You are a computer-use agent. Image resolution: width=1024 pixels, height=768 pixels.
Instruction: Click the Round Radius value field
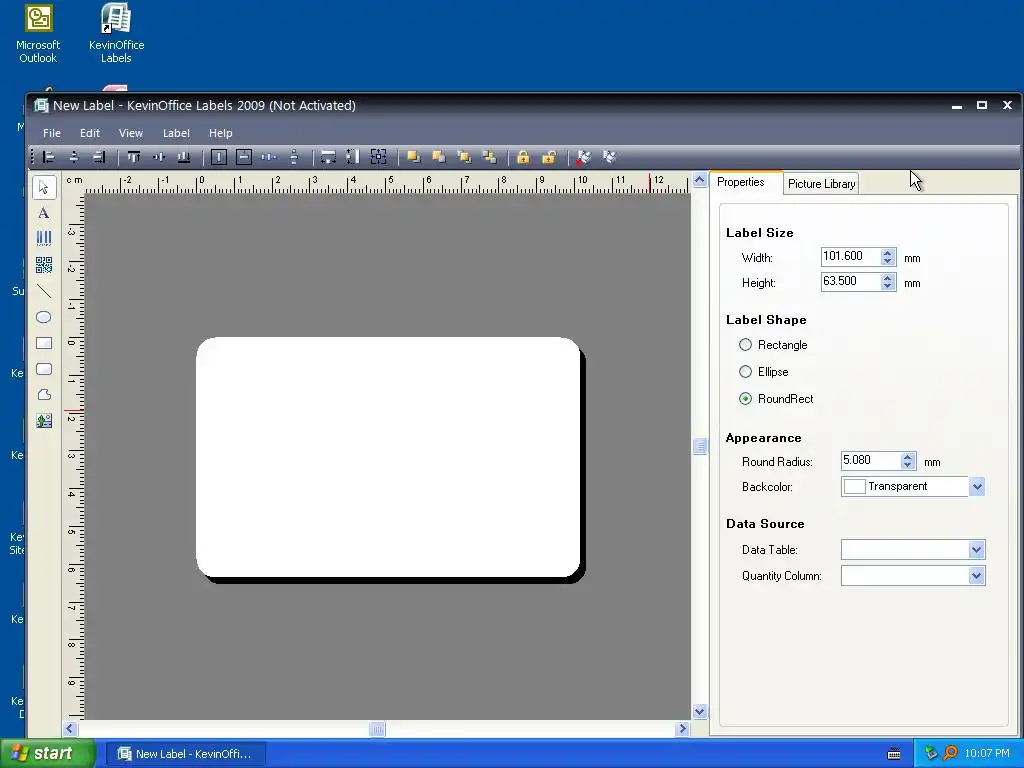coord(871,461)
